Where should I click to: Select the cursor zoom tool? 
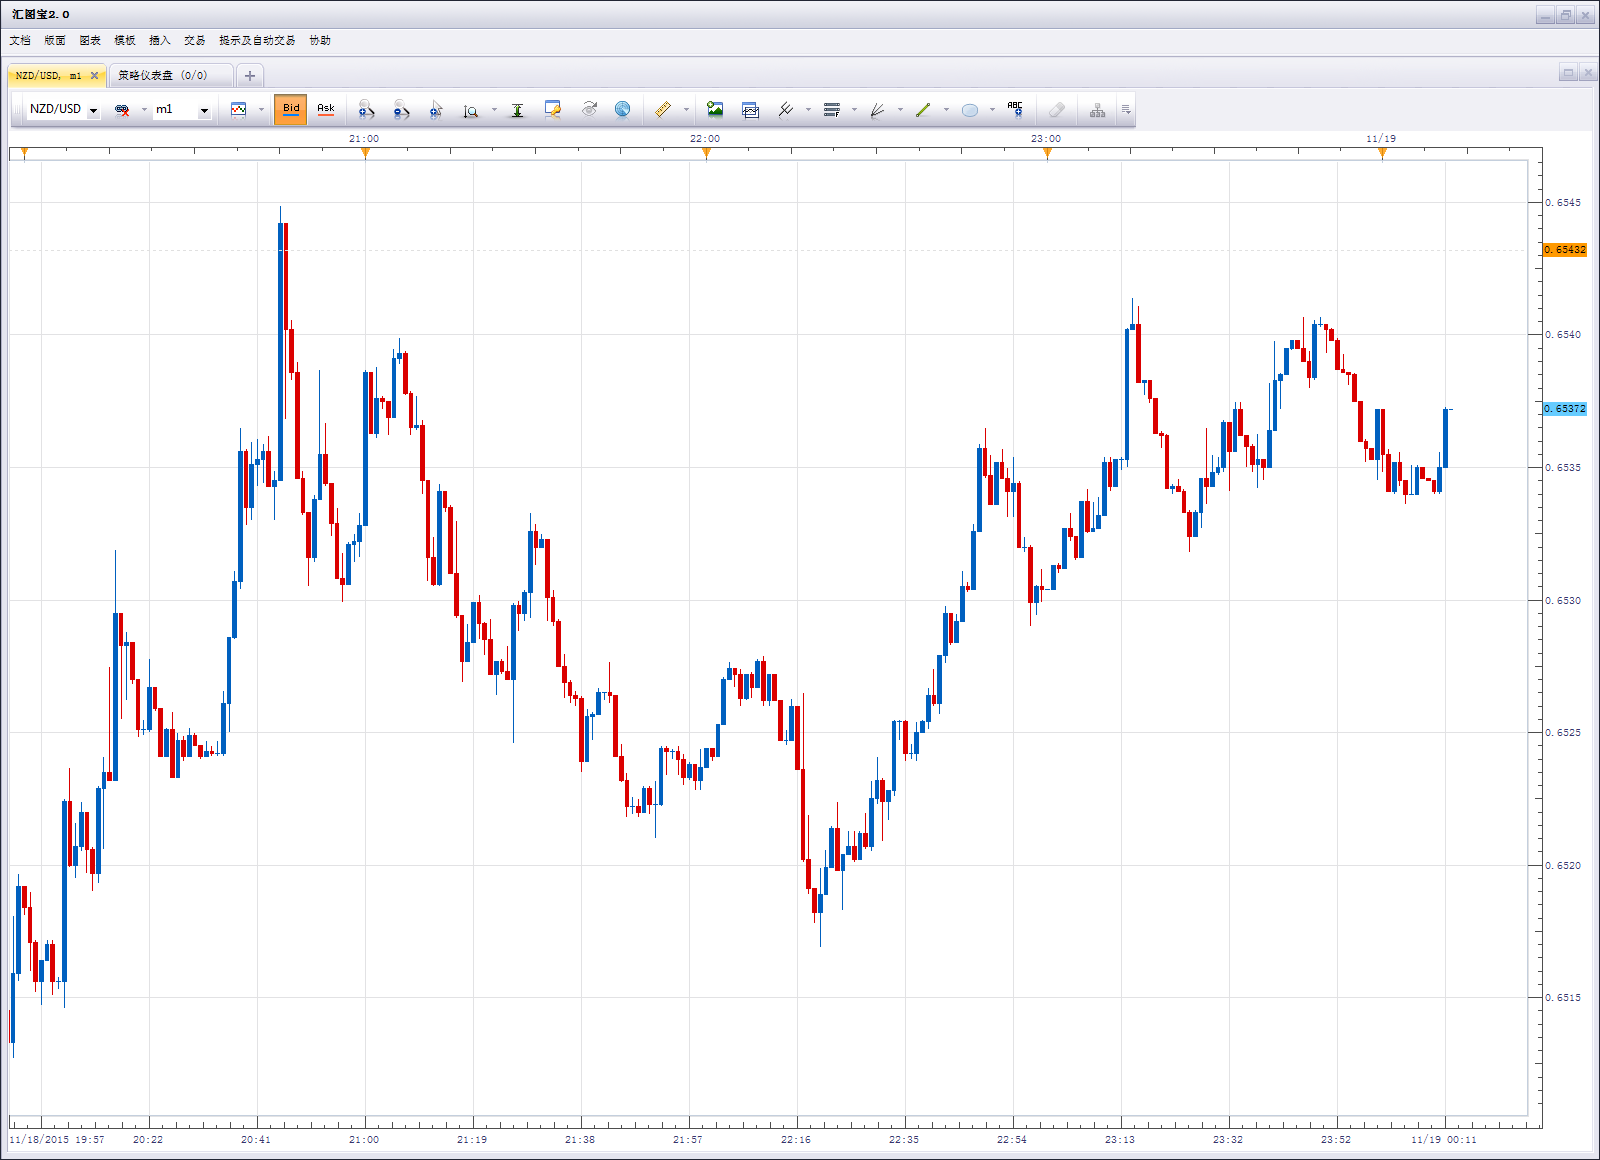(x=436, y=110)
